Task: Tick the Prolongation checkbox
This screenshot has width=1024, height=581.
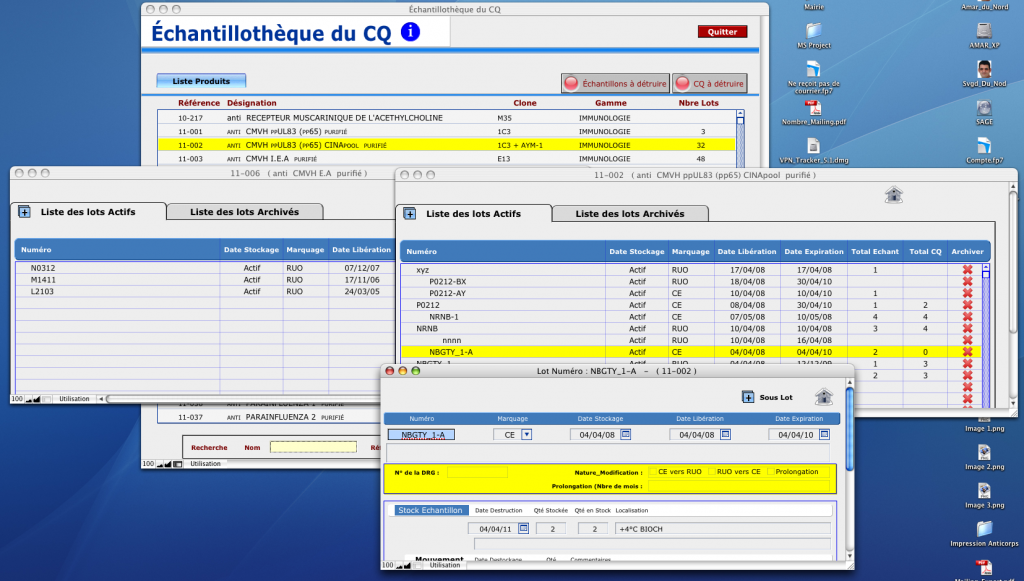Action: point(771,471)
